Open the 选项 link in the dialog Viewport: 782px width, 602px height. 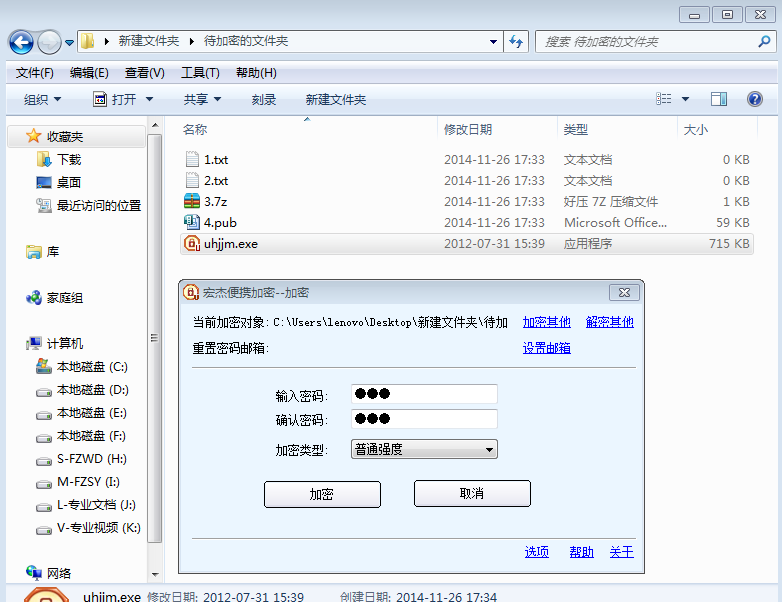click(x=537, y=552)
